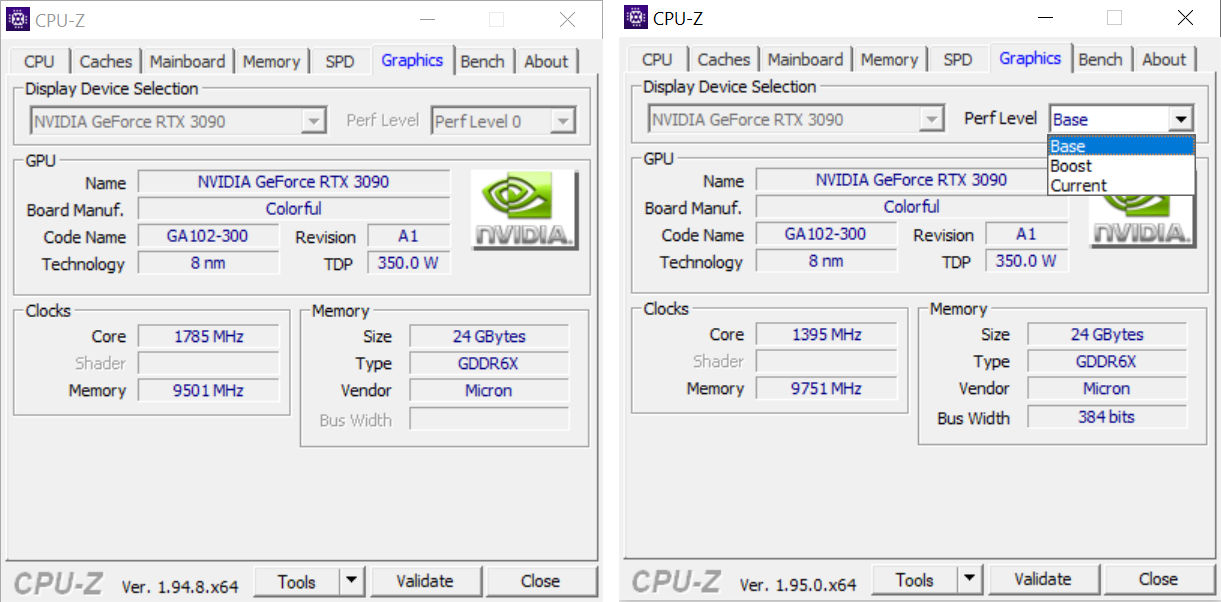Screen dimensions: 1221x602
Task: Open SPD tab in left window
Action: tap(340, 61)
